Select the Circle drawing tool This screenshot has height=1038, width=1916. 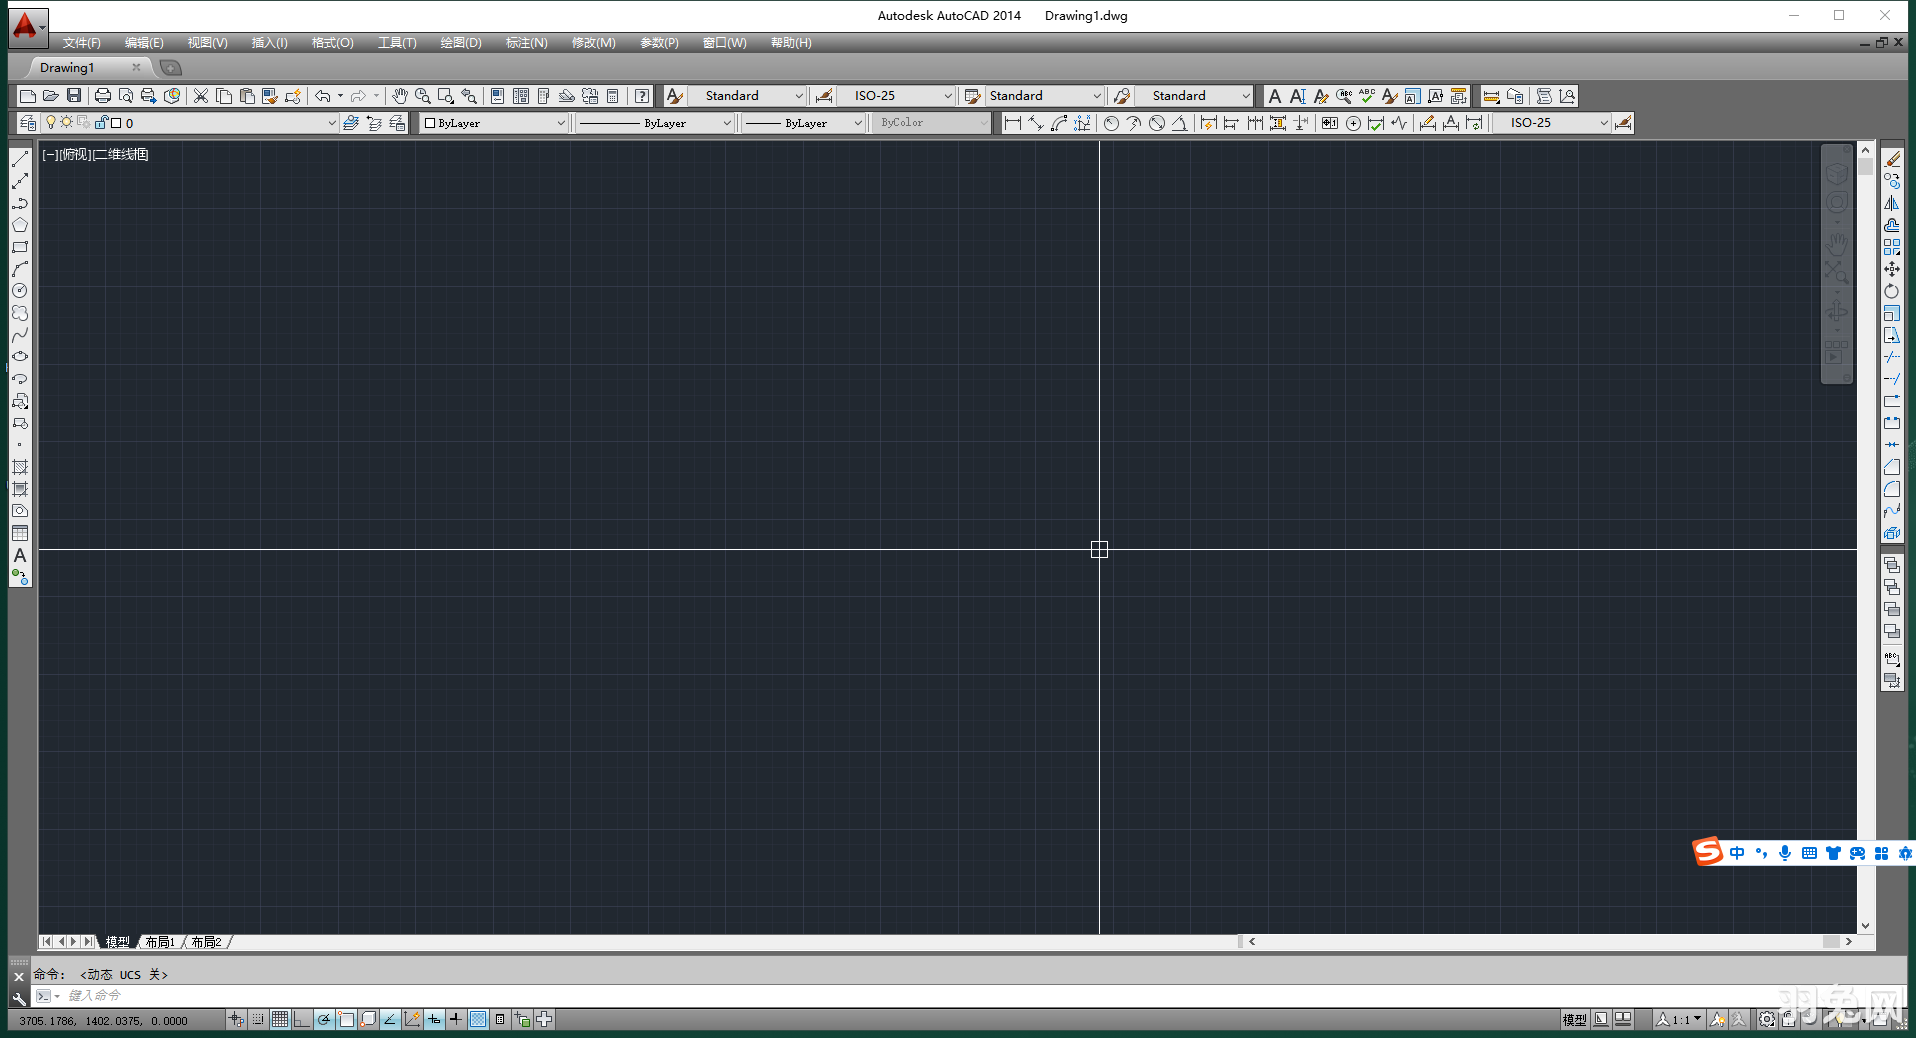(x=20, y=290)
